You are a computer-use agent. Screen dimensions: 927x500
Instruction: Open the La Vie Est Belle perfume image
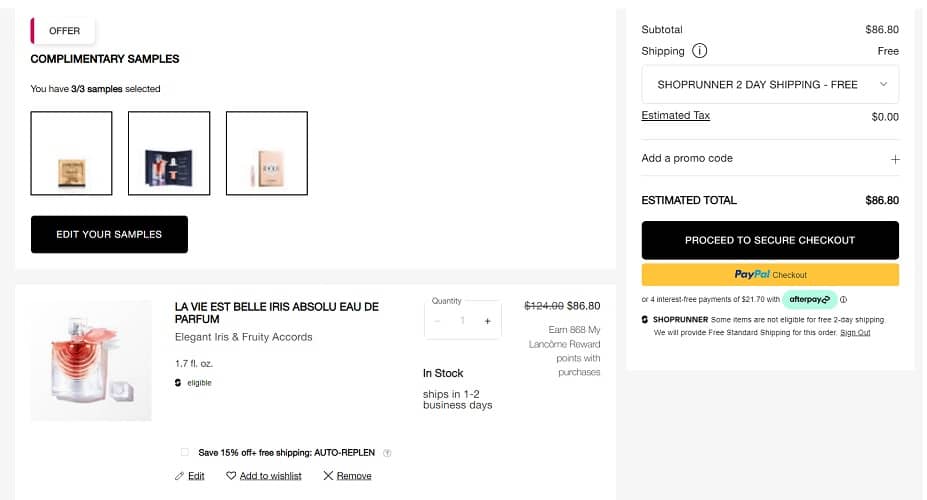[x=91, y=360]
